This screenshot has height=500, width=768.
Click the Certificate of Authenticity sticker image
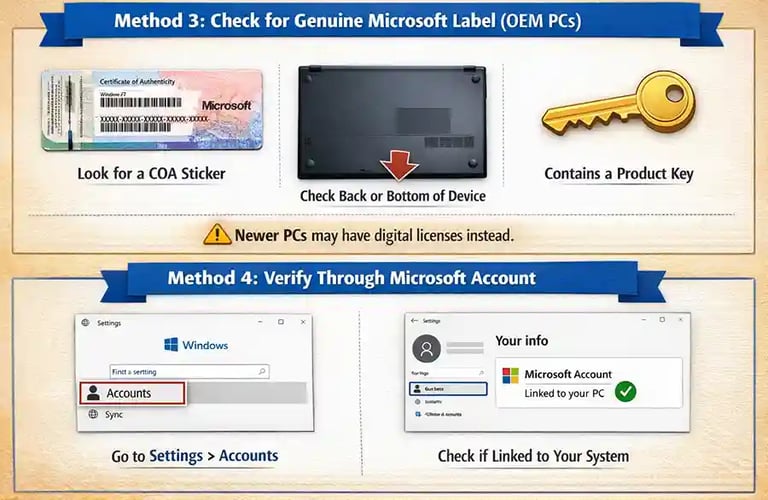[152, 110]
